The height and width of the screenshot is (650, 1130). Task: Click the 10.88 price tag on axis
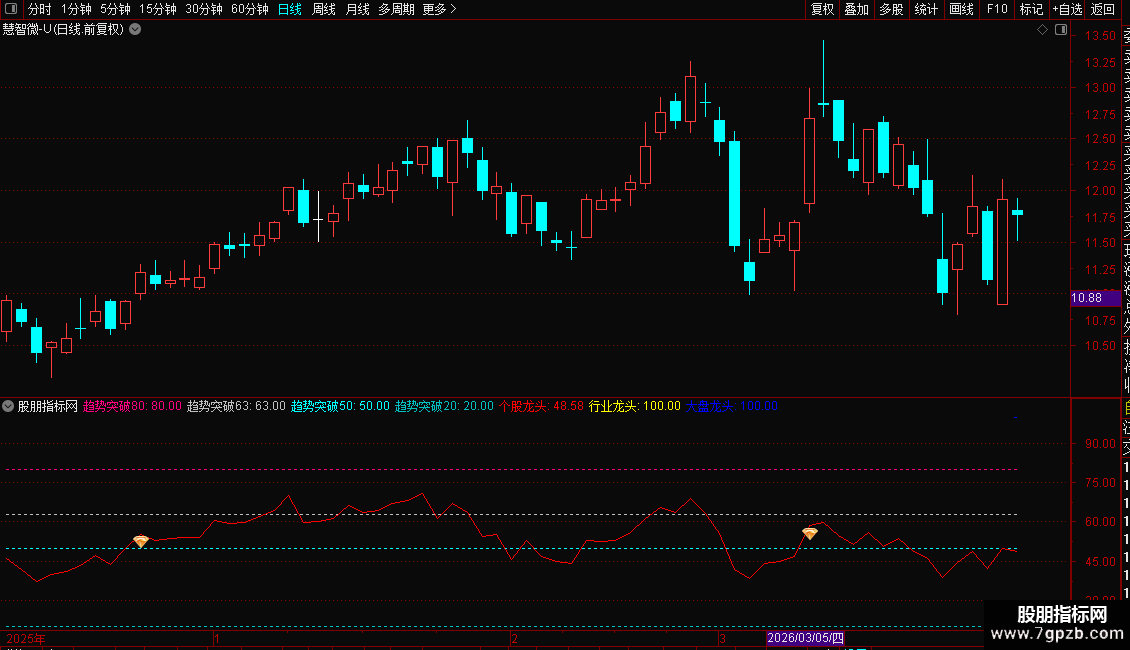1094,298
